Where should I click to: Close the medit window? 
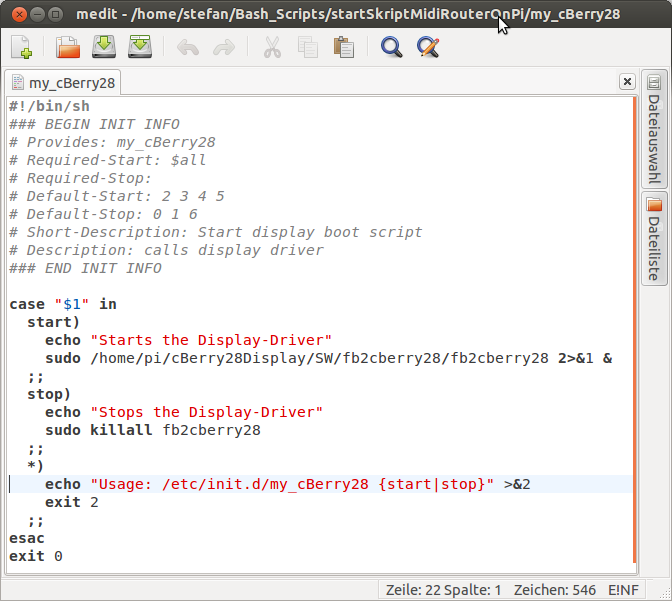coord(19,15)
